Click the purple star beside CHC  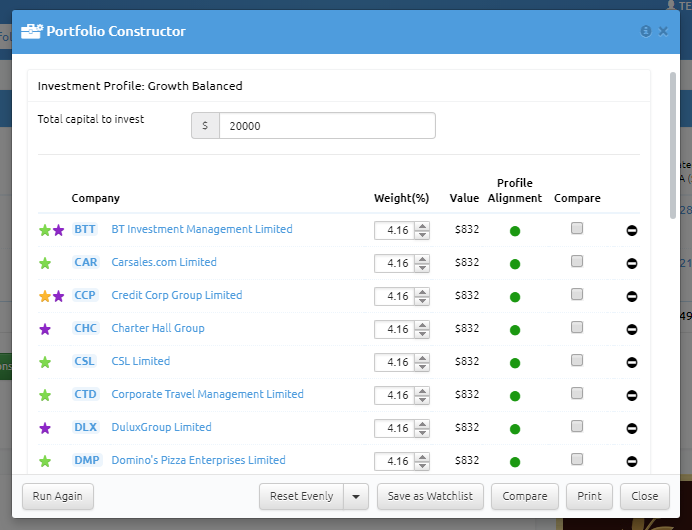pos(45,329)
